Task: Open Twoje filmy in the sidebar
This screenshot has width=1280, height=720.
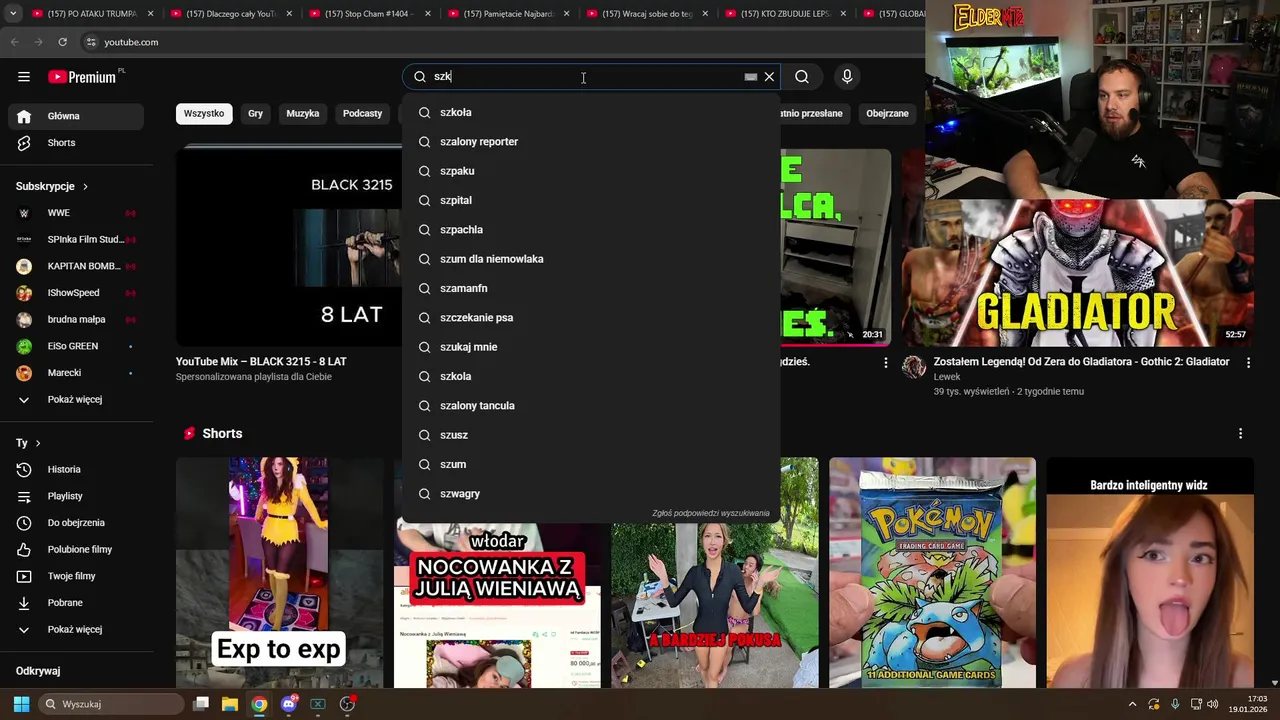Action: (x=76, y=576)
